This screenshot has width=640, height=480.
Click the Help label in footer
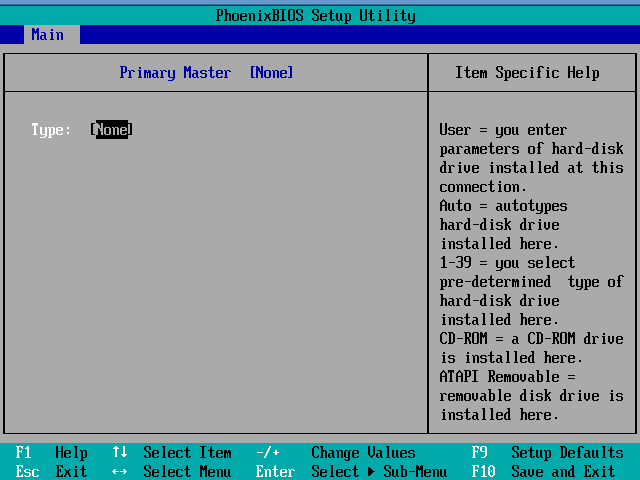71,453
